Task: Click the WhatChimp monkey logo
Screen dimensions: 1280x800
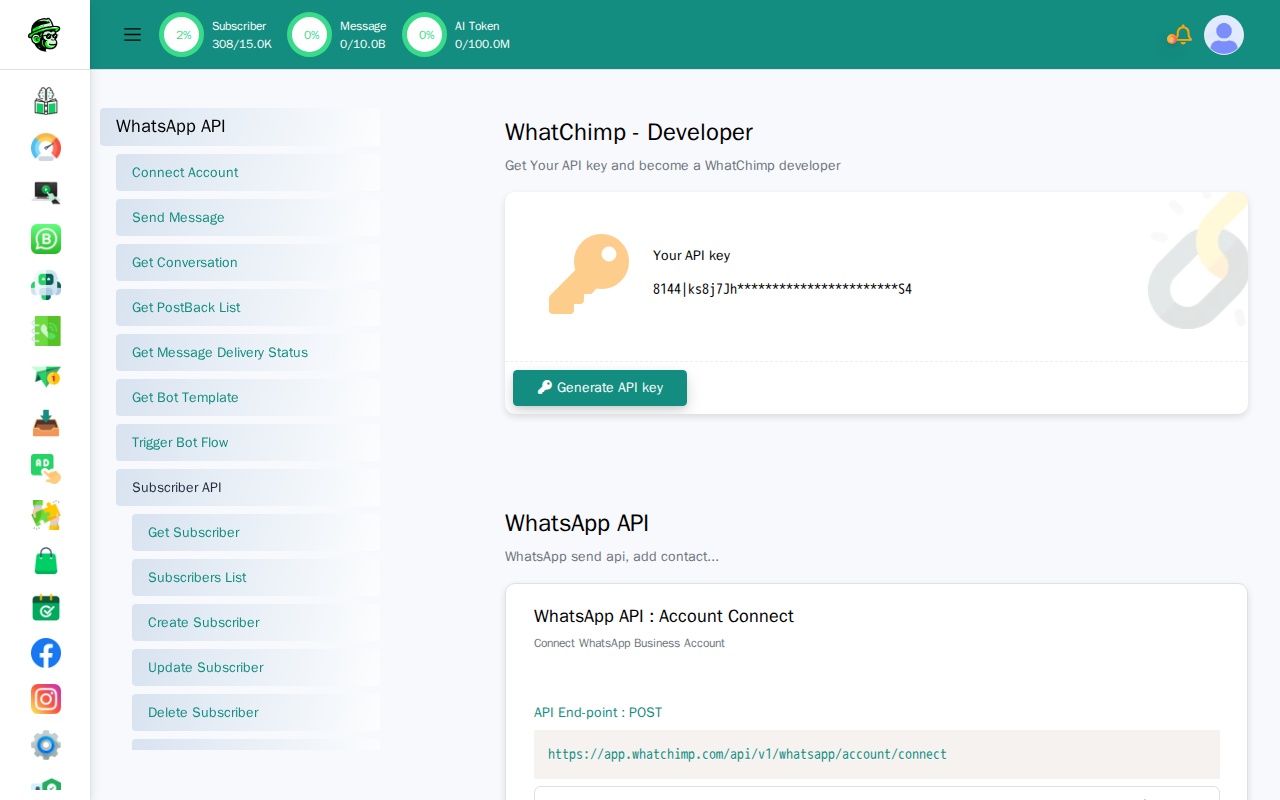Action: (x=44, y=34)
